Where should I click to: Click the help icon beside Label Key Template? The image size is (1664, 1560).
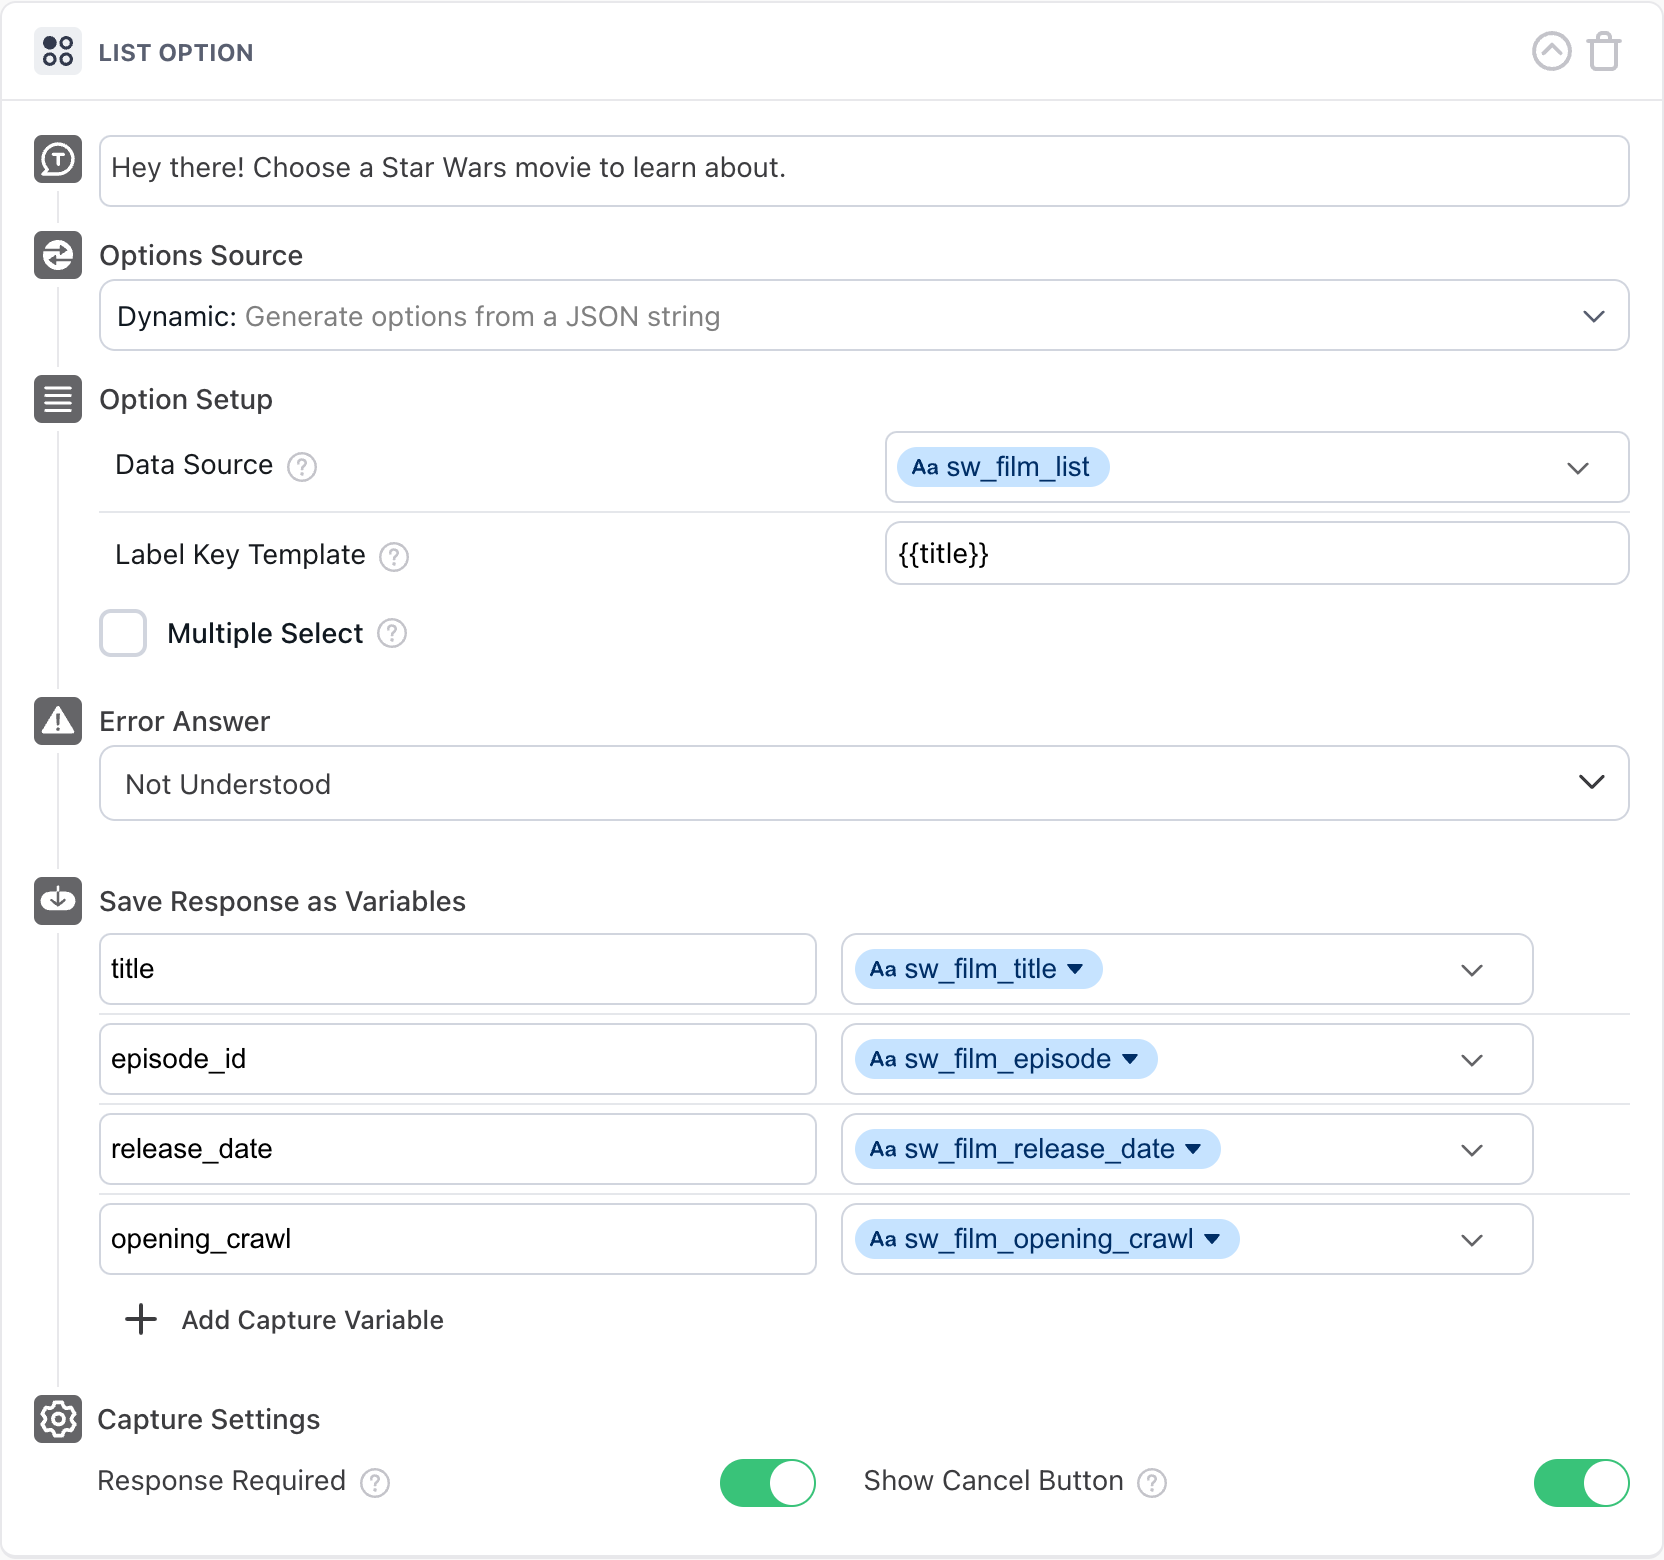point(394,557)
